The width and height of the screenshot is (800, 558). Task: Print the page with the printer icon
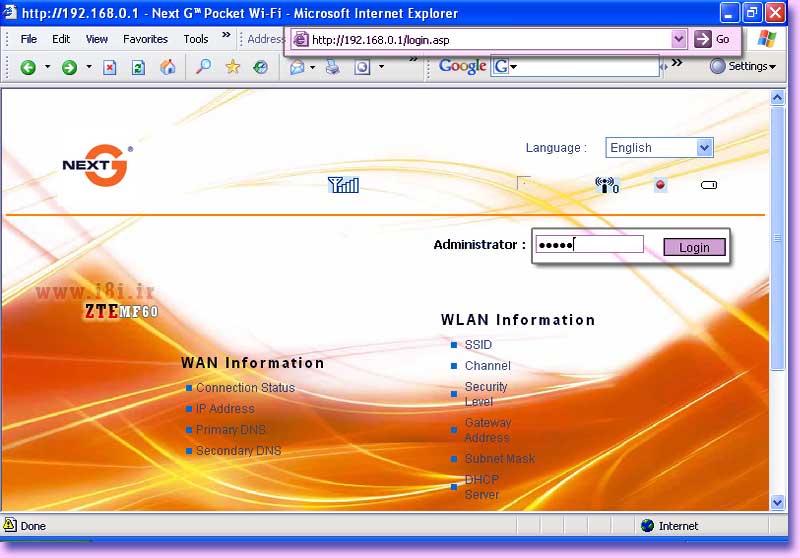pos(333,67)
